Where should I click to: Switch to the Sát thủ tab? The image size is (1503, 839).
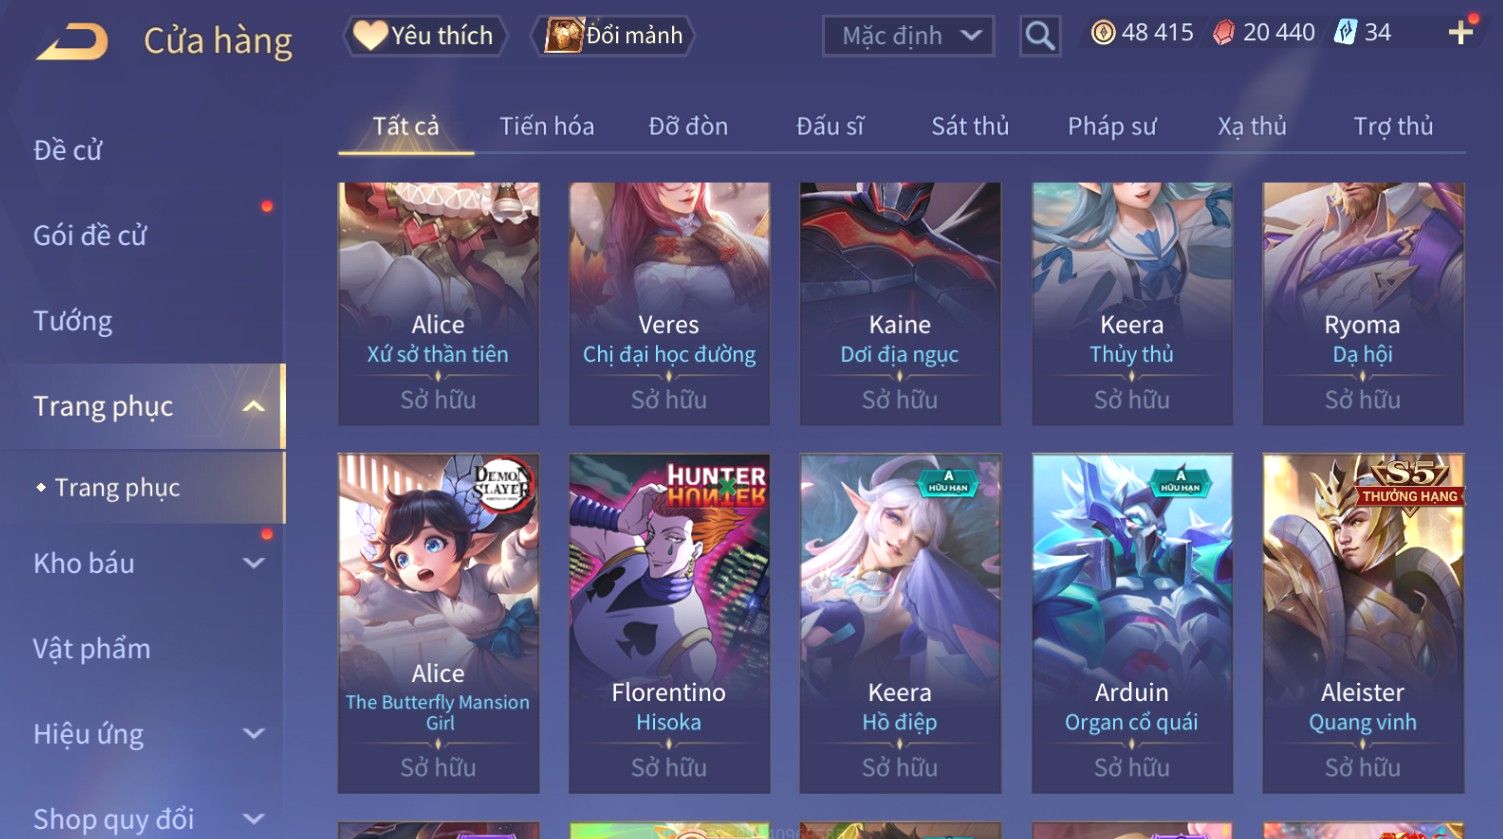tap(970, 126)
